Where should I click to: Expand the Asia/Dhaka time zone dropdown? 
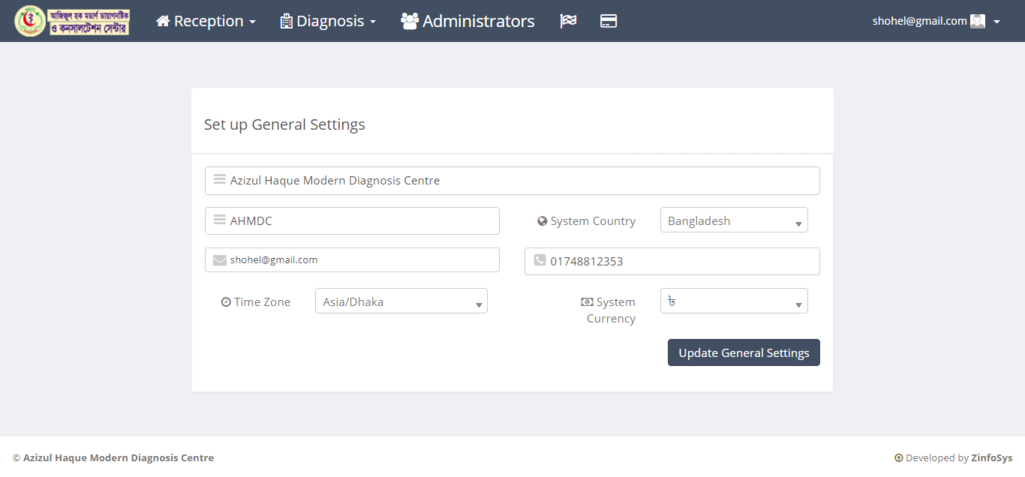coord(400,302)
